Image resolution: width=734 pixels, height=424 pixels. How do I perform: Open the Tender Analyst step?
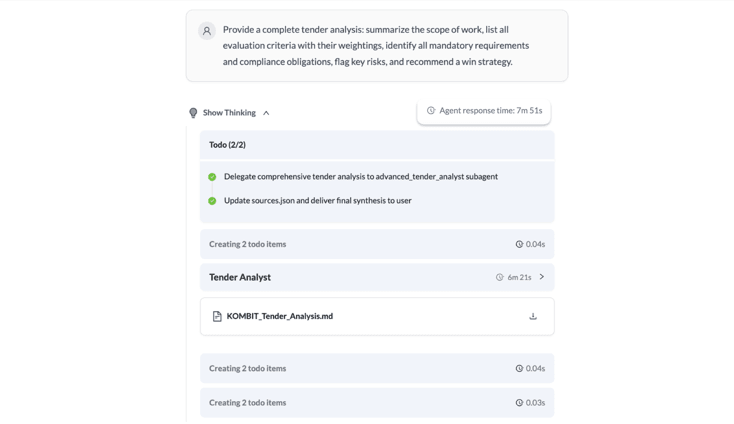(x=377, y=277)
